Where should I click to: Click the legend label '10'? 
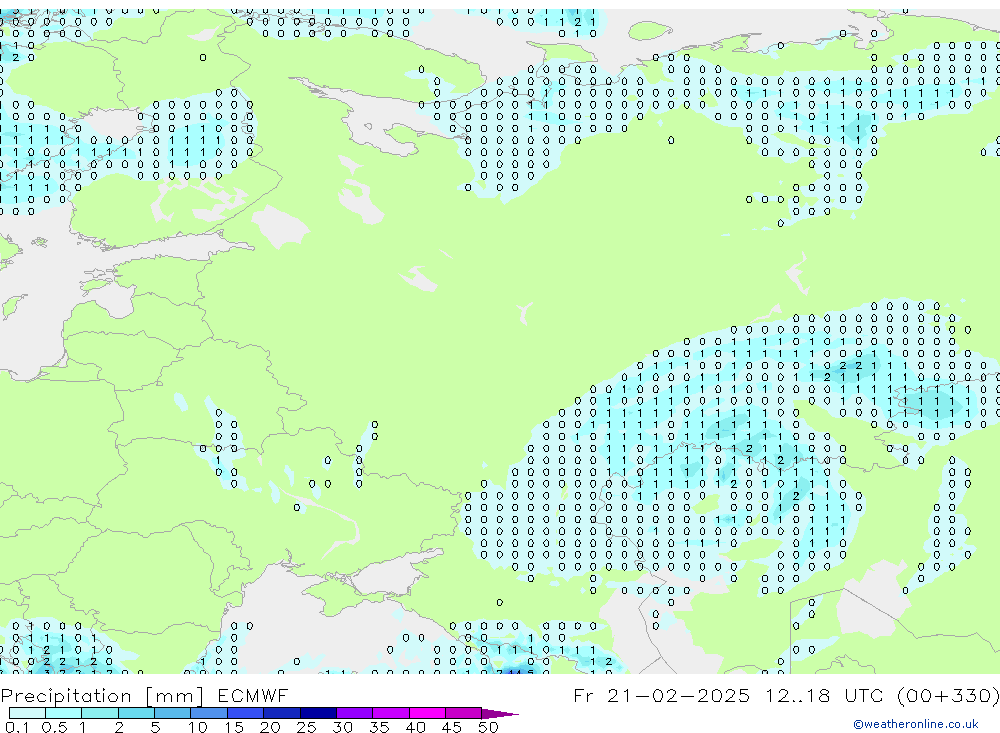(198, 727)
